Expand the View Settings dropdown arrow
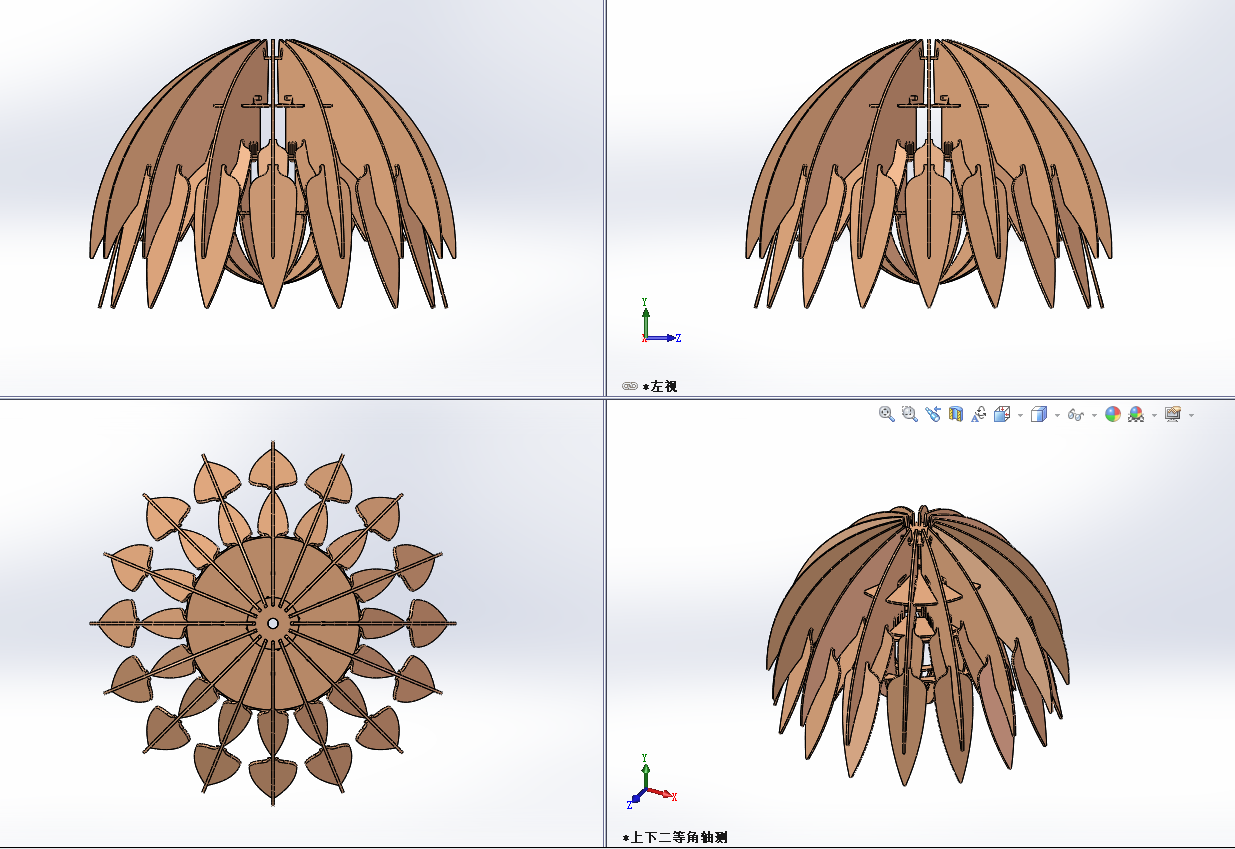The image size is (1235, 849). [x=1191, y=415]
